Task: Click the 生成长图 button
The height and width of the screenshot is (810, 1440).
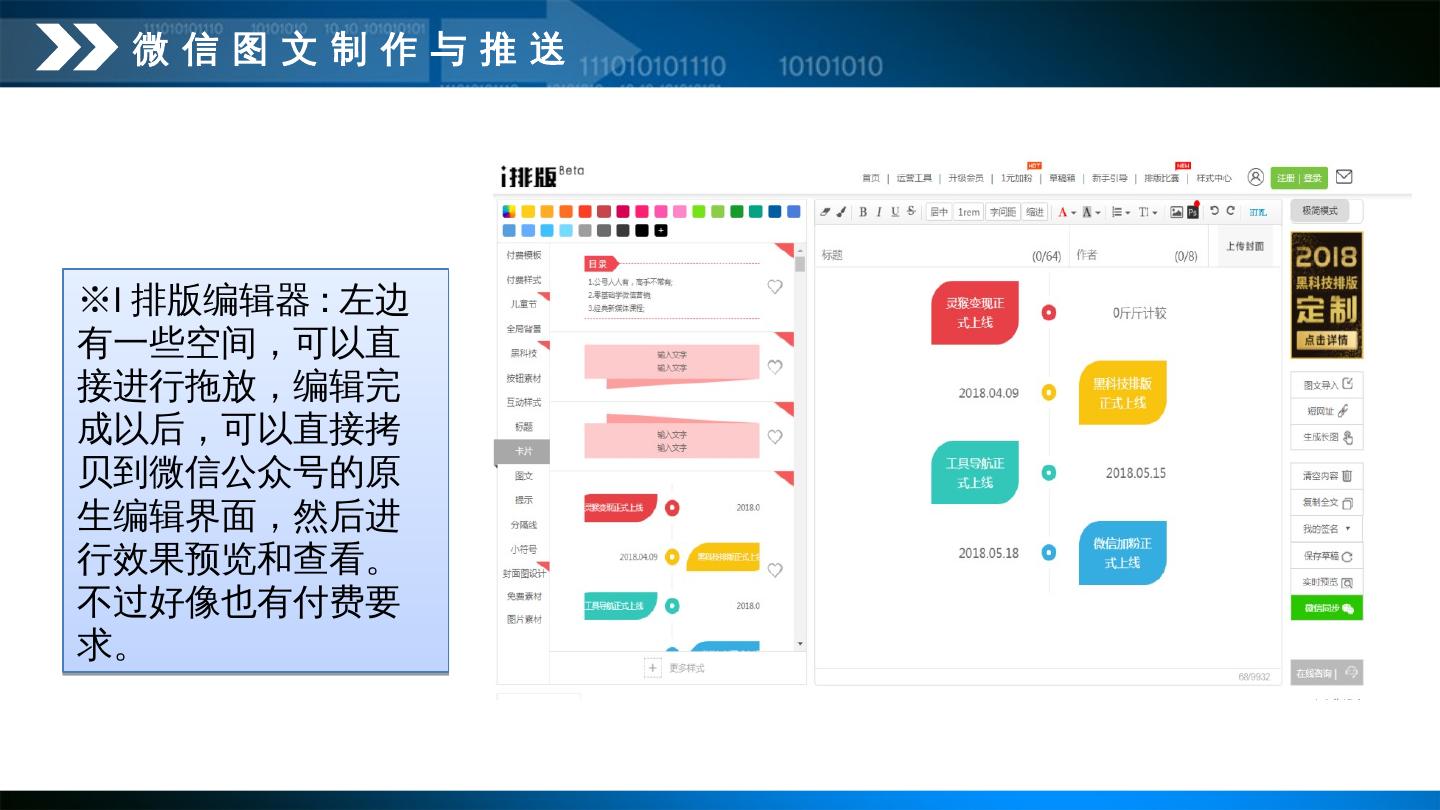Action: point(1326,437)
